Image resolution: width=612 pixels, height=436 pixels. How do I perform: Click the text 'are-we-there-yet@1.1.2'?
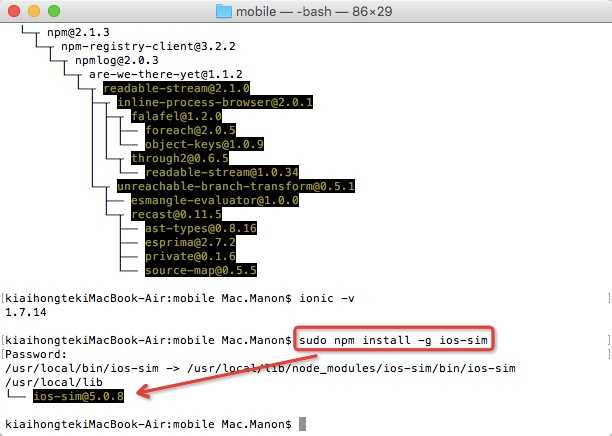pyautogui.click(x=166, y=75)
